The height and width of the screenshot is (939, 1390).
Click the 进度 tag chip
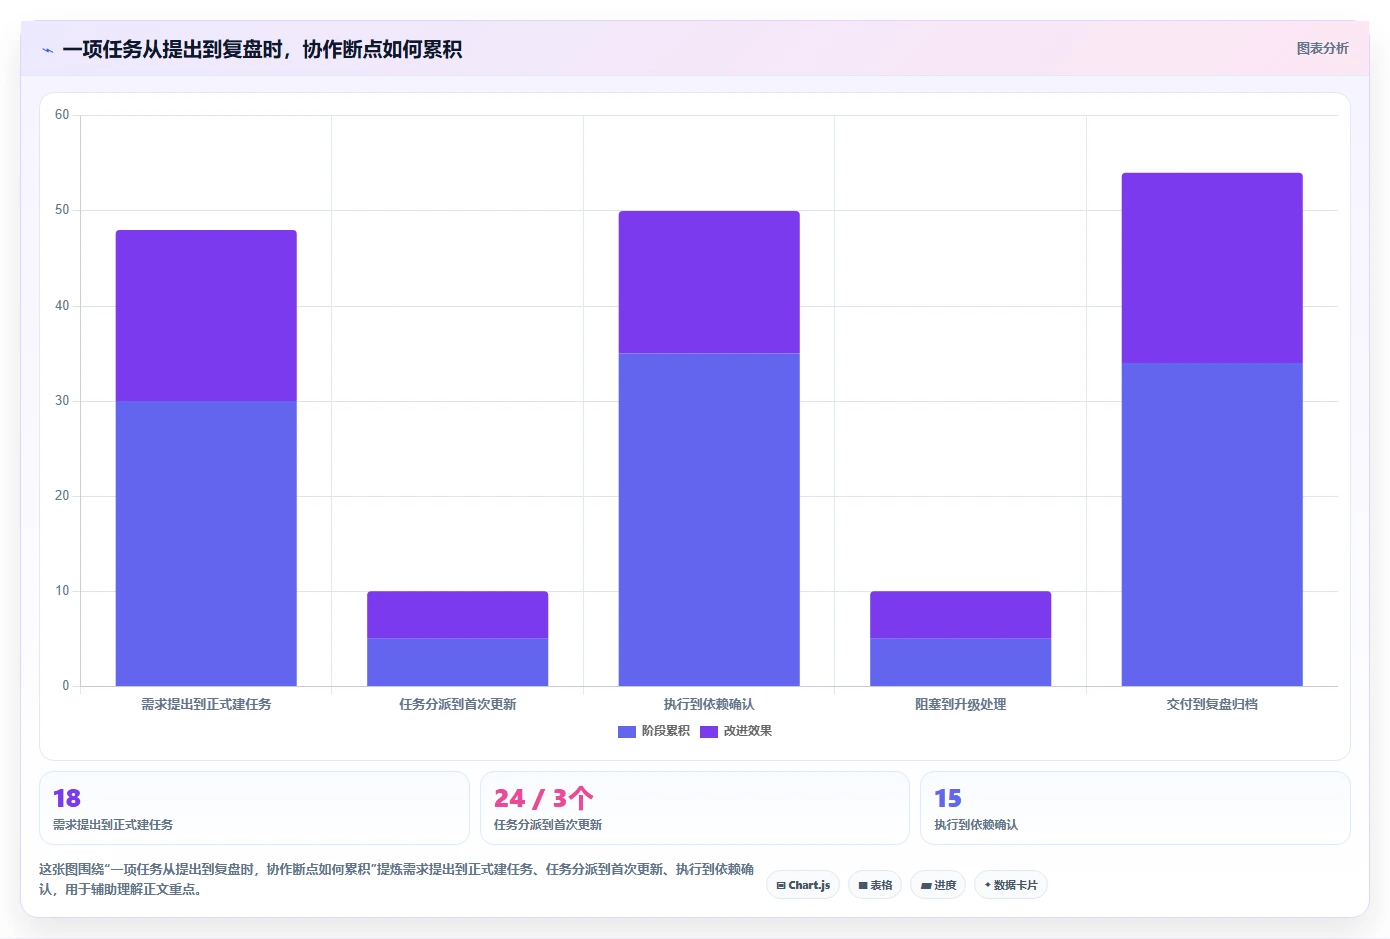pyautogui.click(x=938, y=885)
